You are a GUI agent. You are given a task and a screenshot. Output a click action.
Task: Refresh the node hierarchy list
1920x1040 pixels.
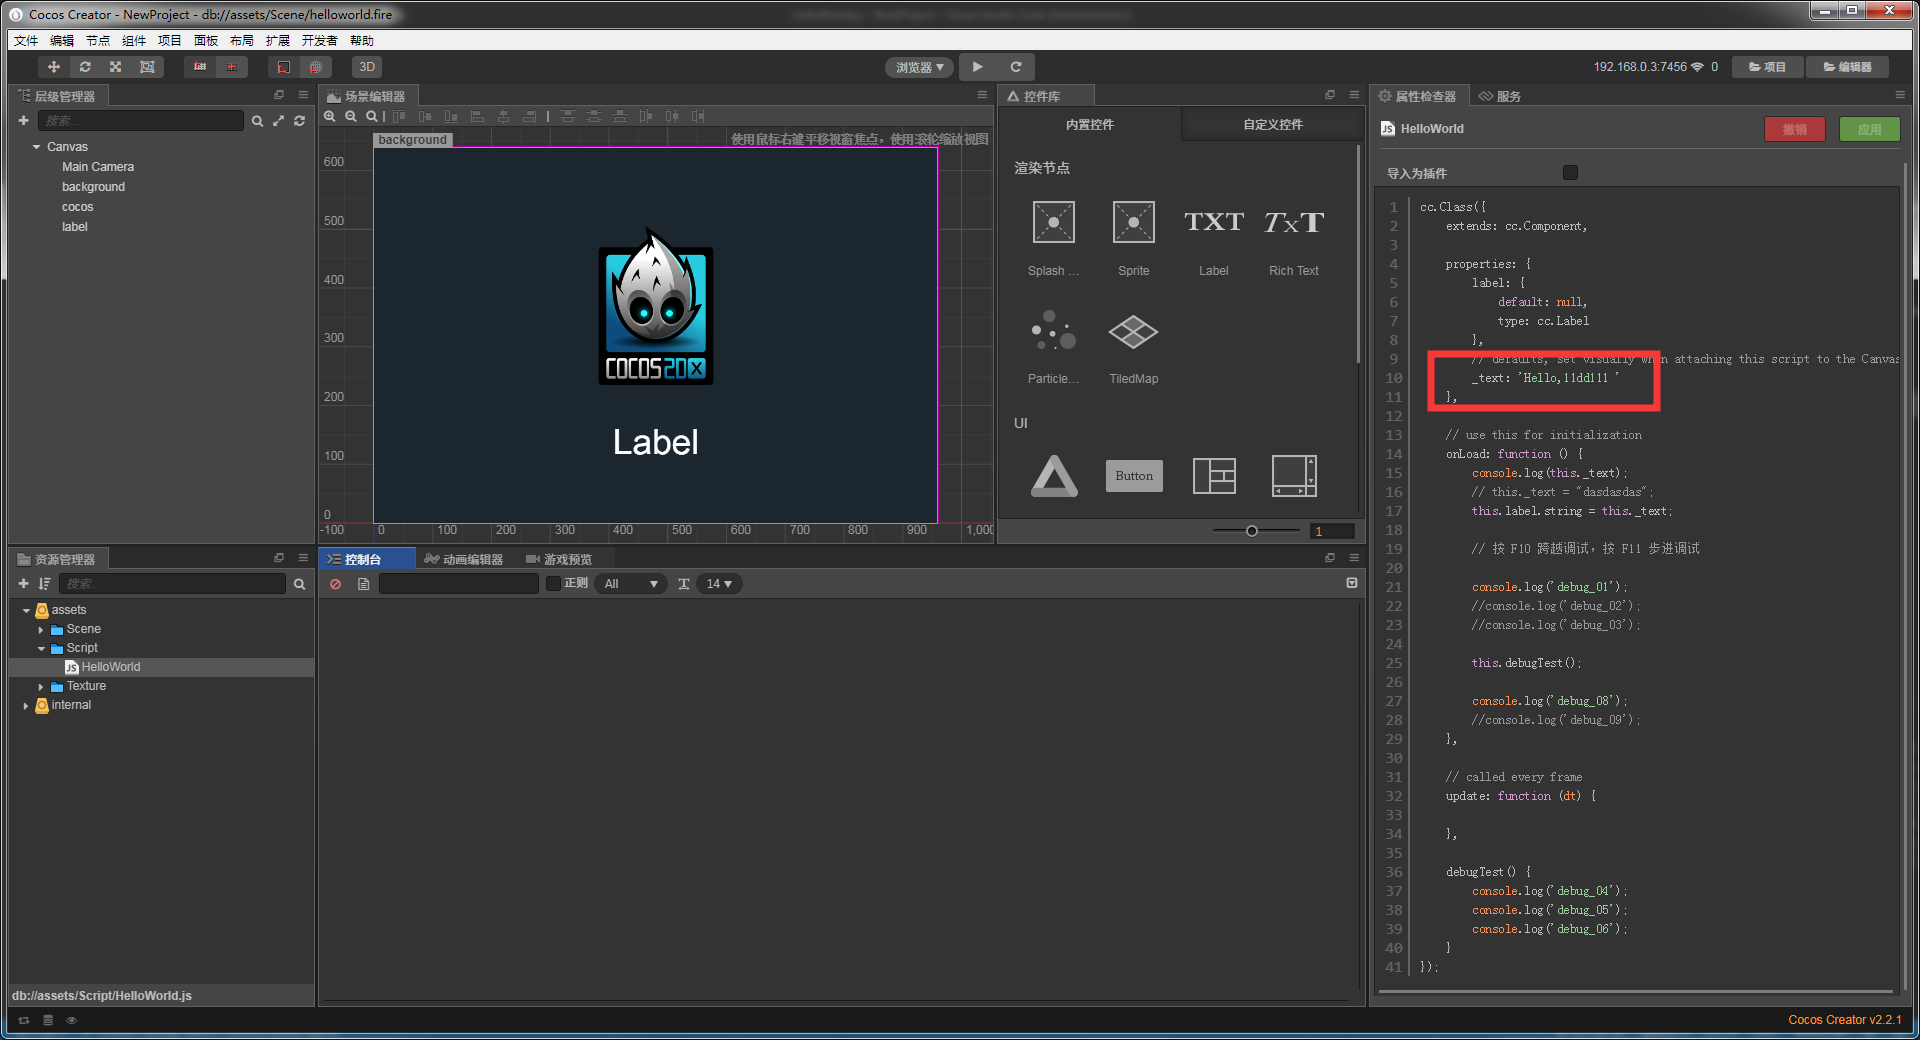[x=299, y=121]
